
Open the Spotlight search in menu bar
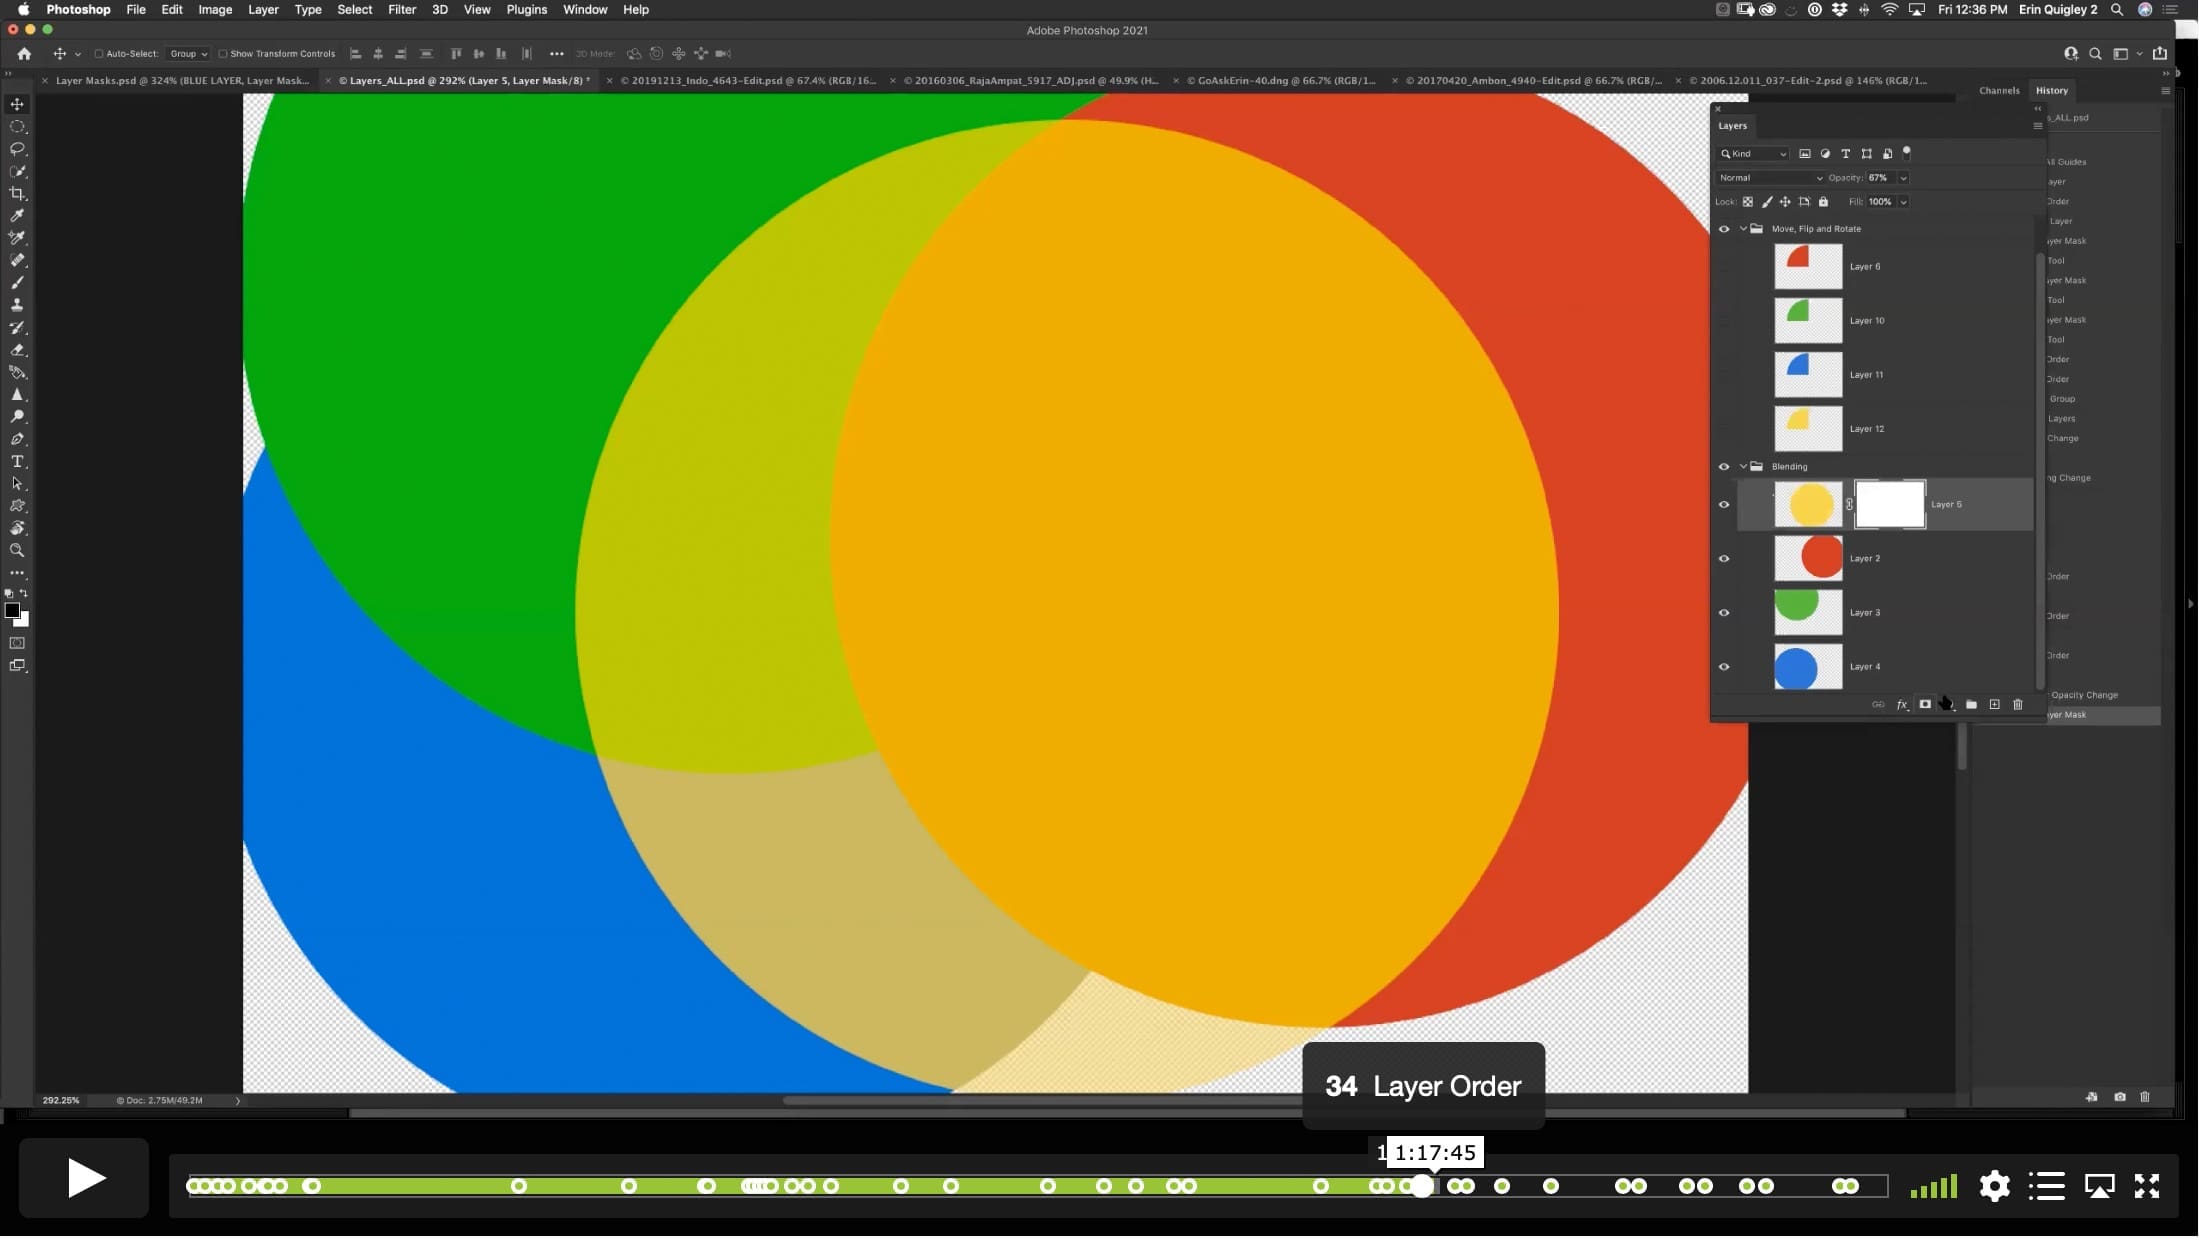click(x=2116, y=10)
